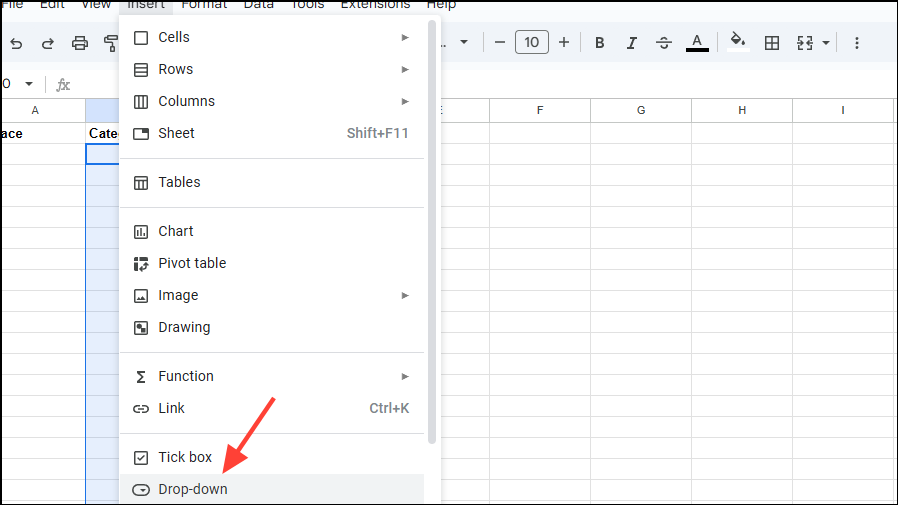Select column H header
The width and height of the screenshot is (898, 505).
pos(742,111)
